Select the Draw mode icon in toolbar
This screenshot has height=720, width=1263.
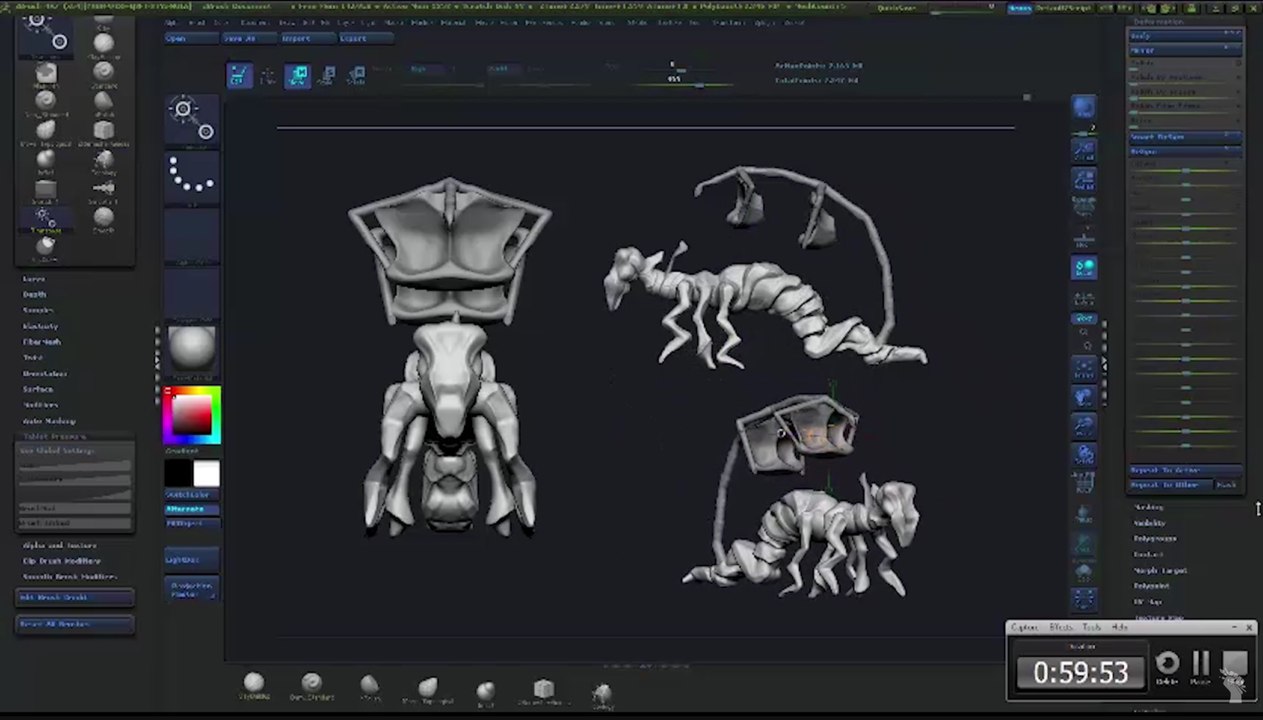tap(268, 75)
